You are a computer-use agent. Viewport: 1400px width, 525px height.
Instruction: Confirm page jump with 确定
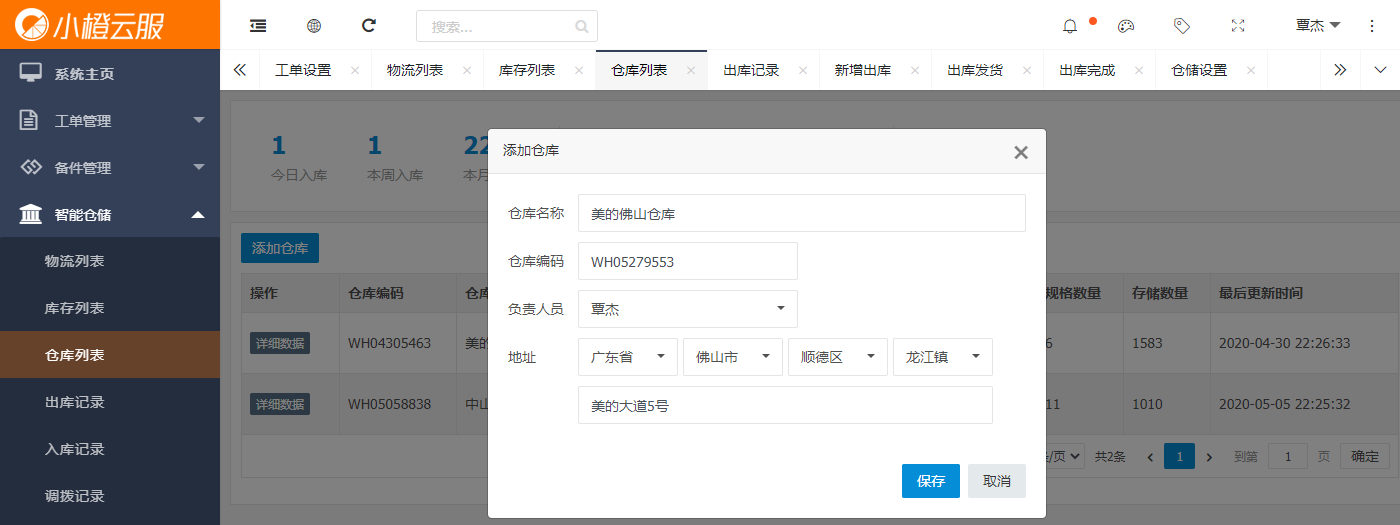point(1365,456)
